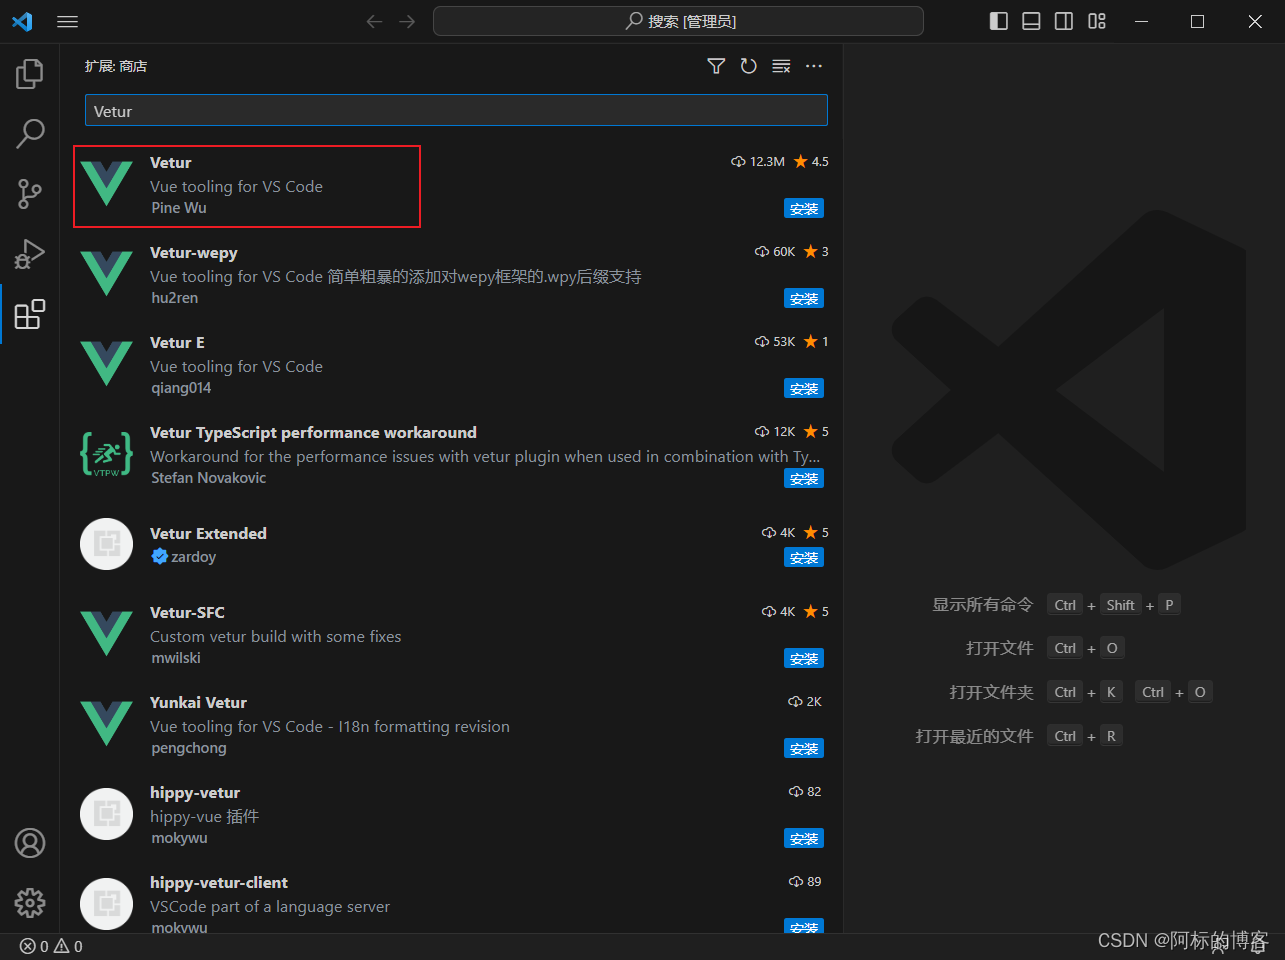The image size is (1285, 960).
Task: Check errors and warnings in the status bar
Action: click(x=48, y=945)
